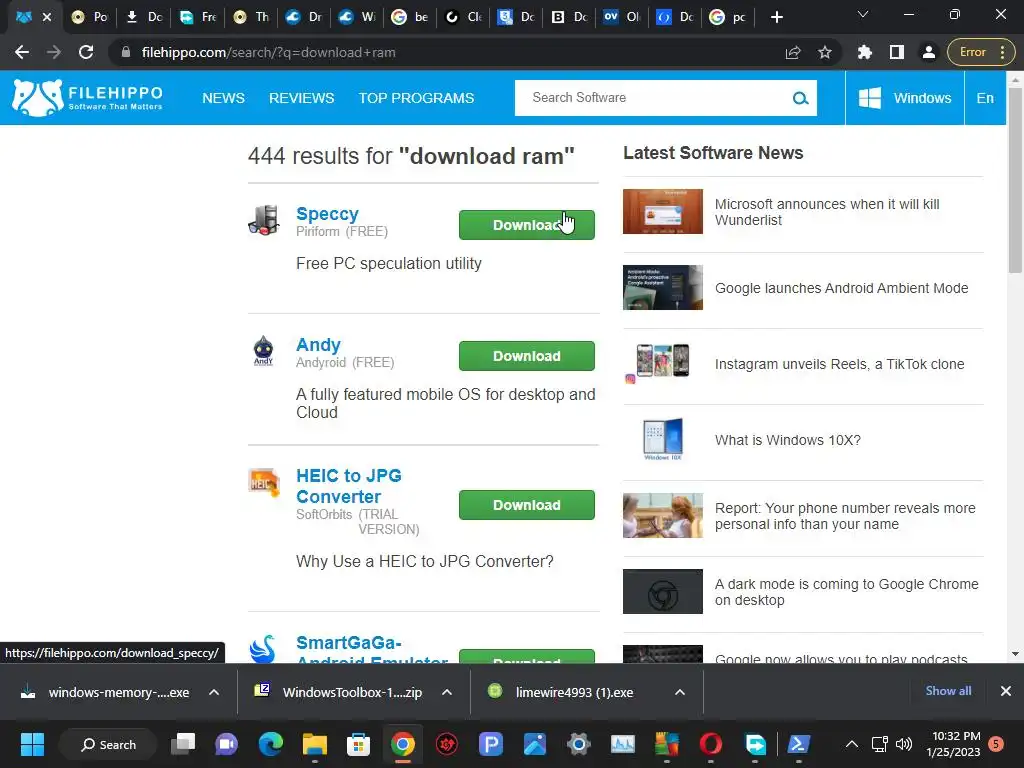
Task: Open the Speccy title link
Action: point(327,214)
